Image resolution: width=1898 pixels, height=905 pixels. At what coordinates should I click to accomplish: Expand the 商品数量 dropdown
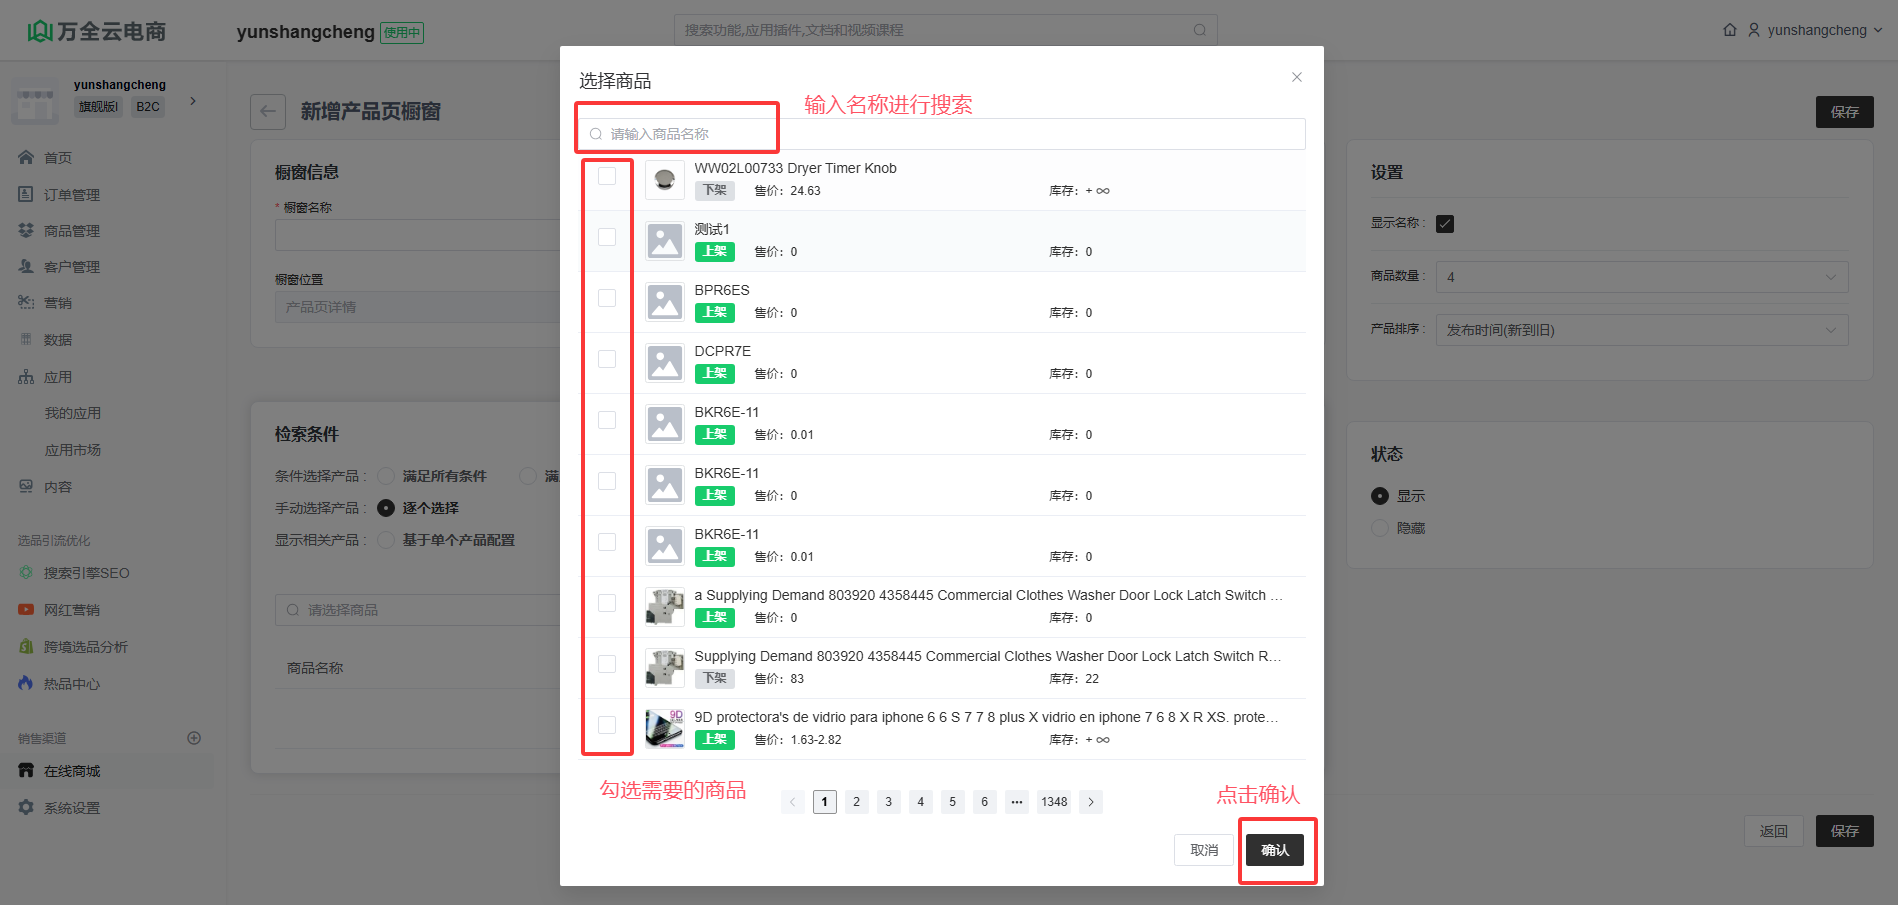(x=1641, y=277)
